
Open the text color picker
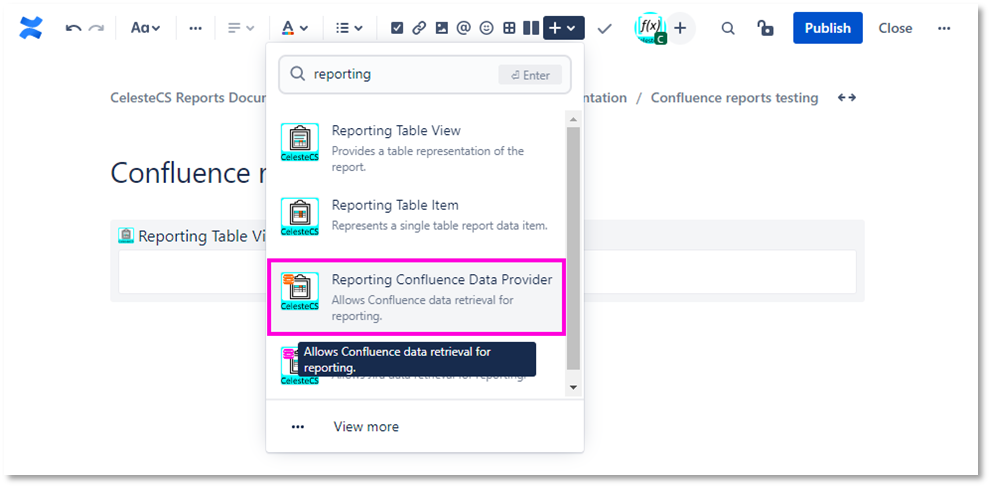[x=295, y=28]
